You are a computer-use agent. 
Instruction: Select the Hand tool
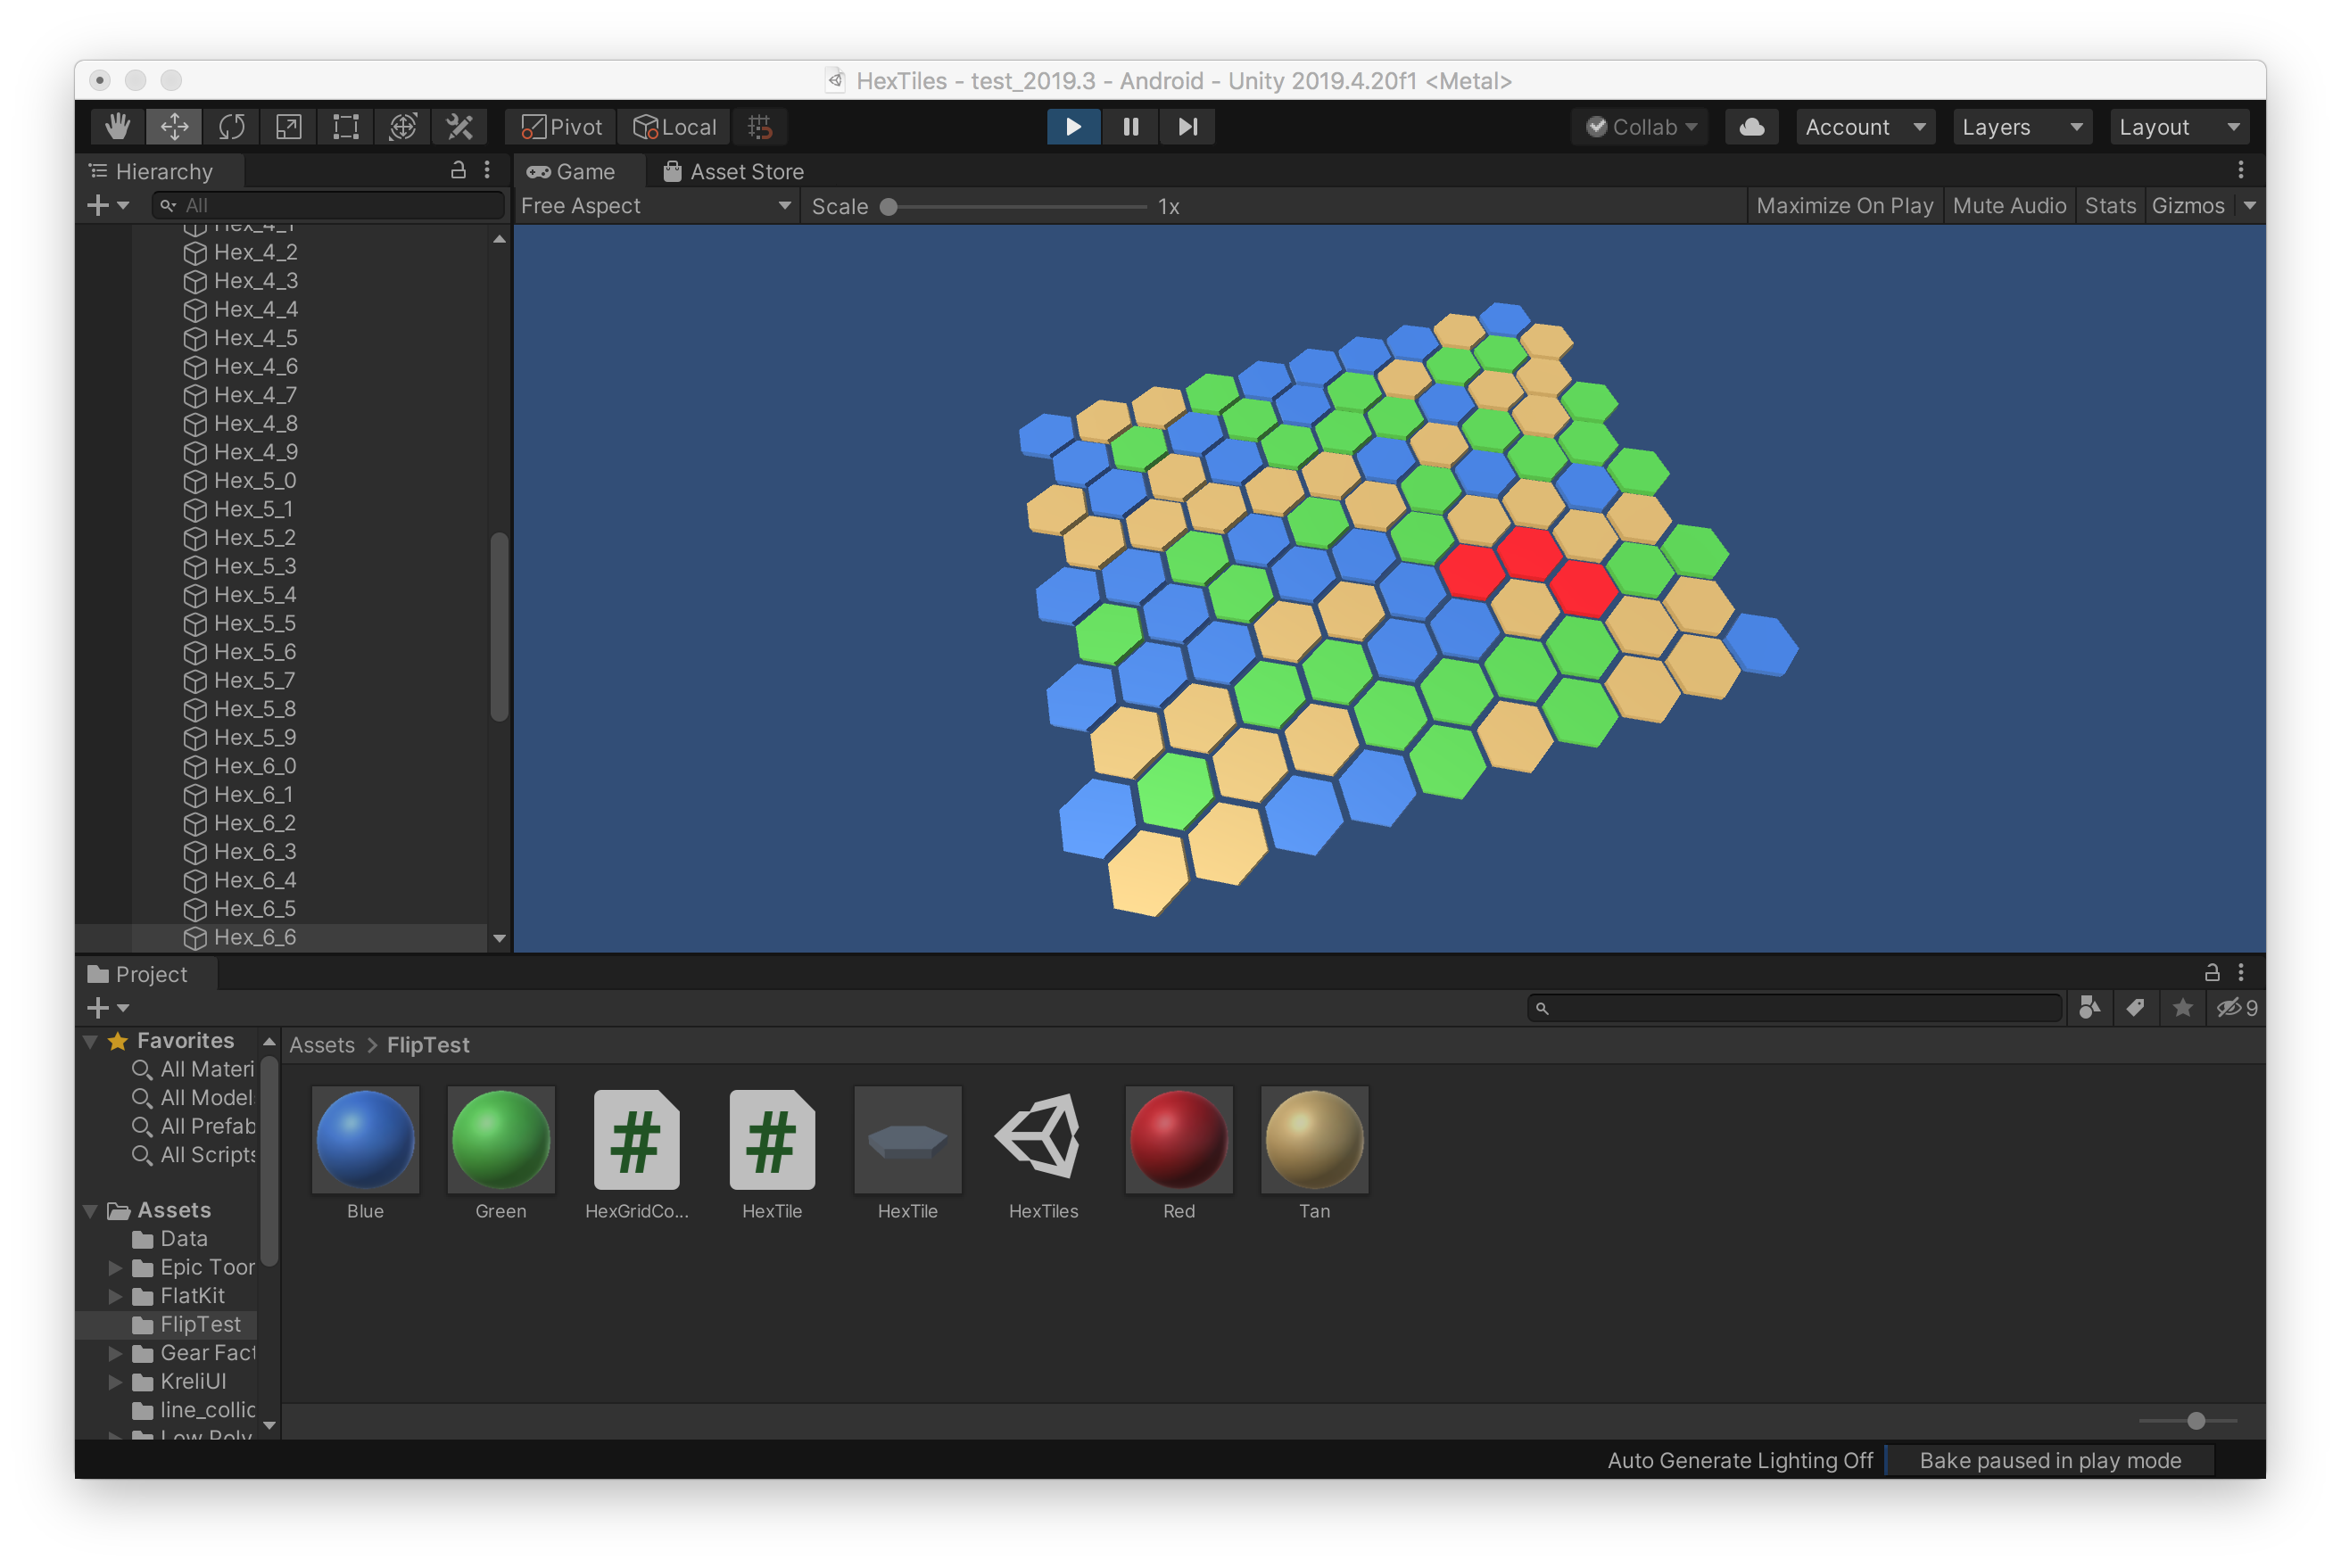pos(118,127)
